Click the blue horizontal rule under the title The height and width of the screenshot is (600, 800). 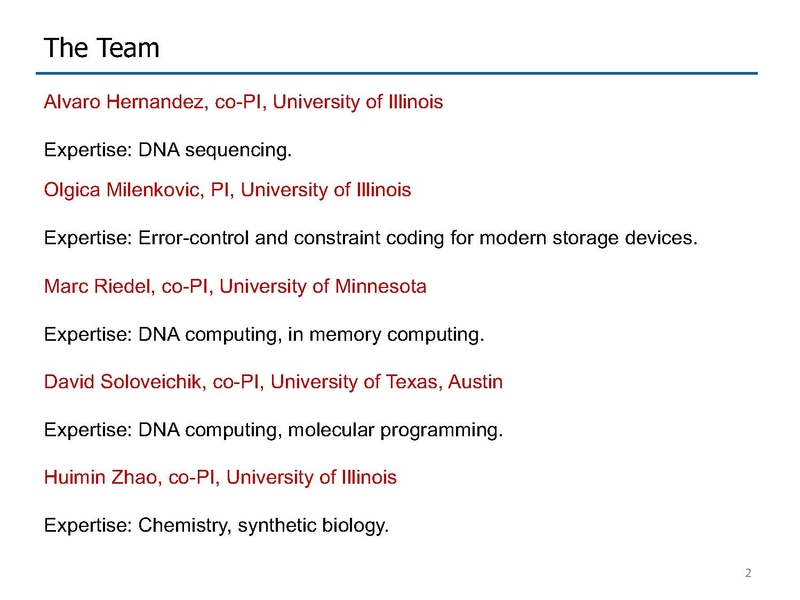click(396, 73)
